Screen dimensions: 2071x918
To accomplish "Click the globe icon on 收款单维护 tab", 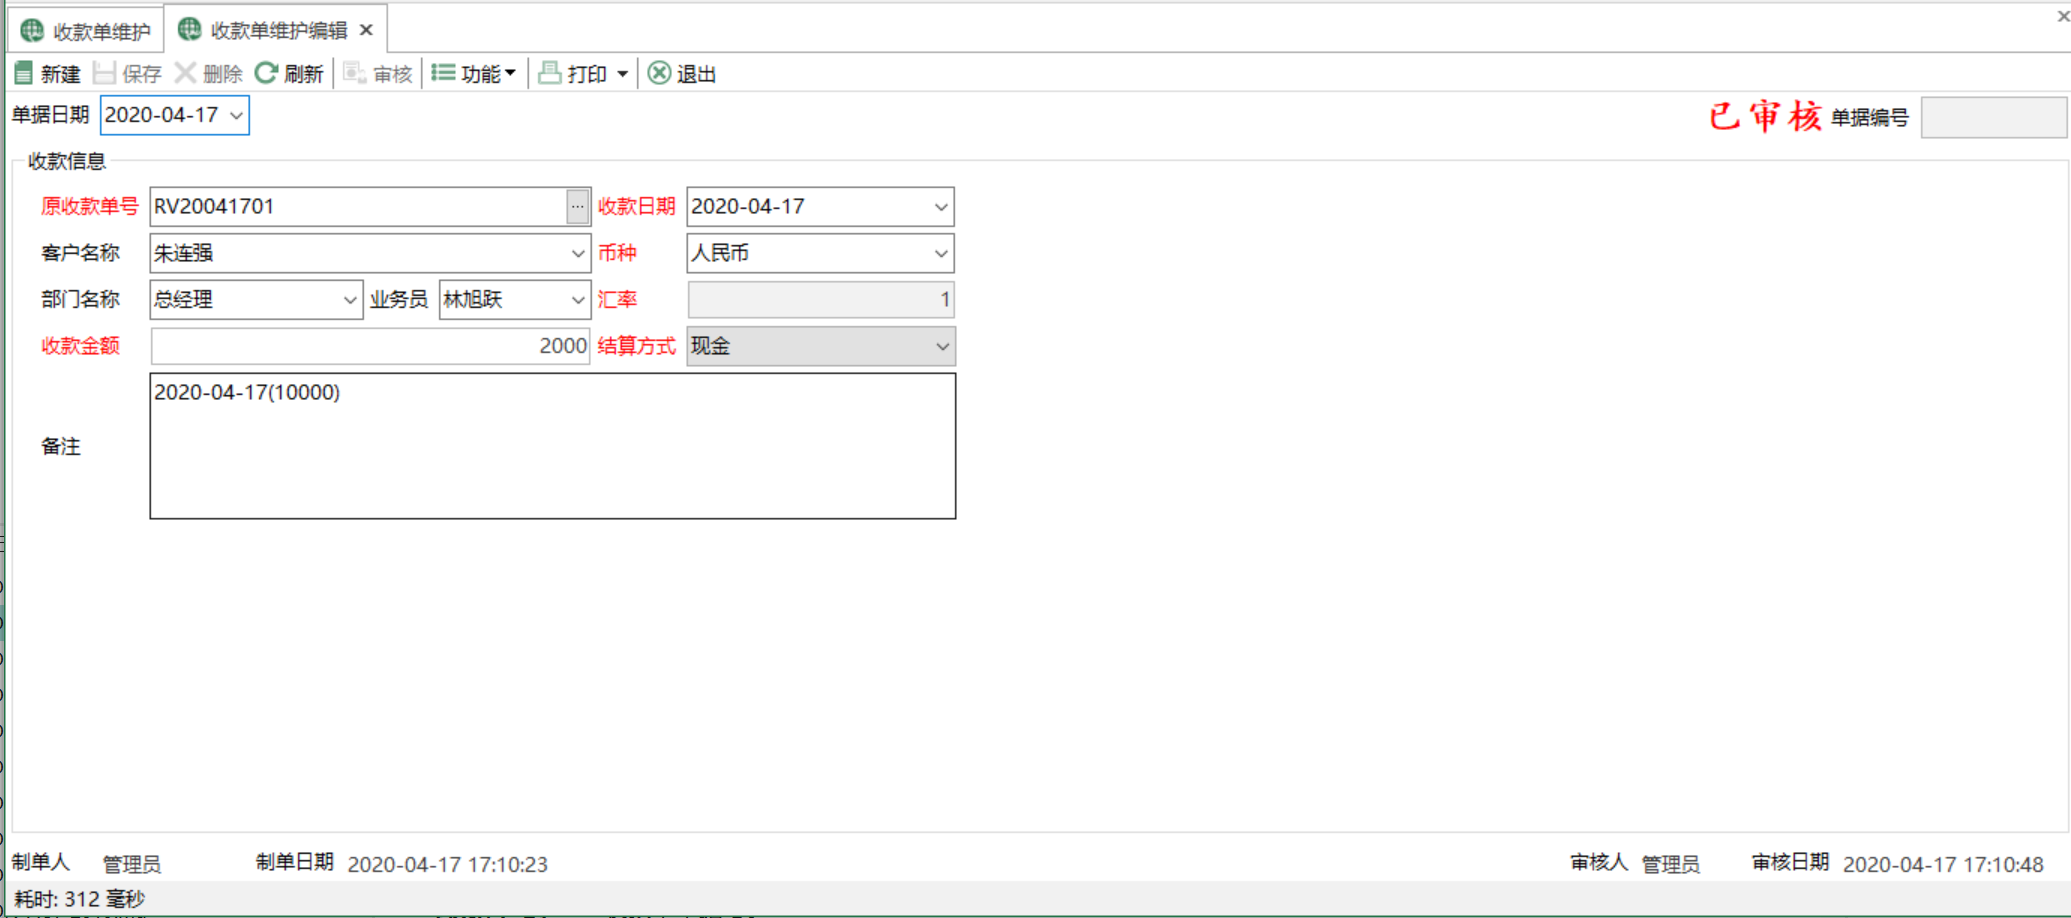I will (32, 31).
